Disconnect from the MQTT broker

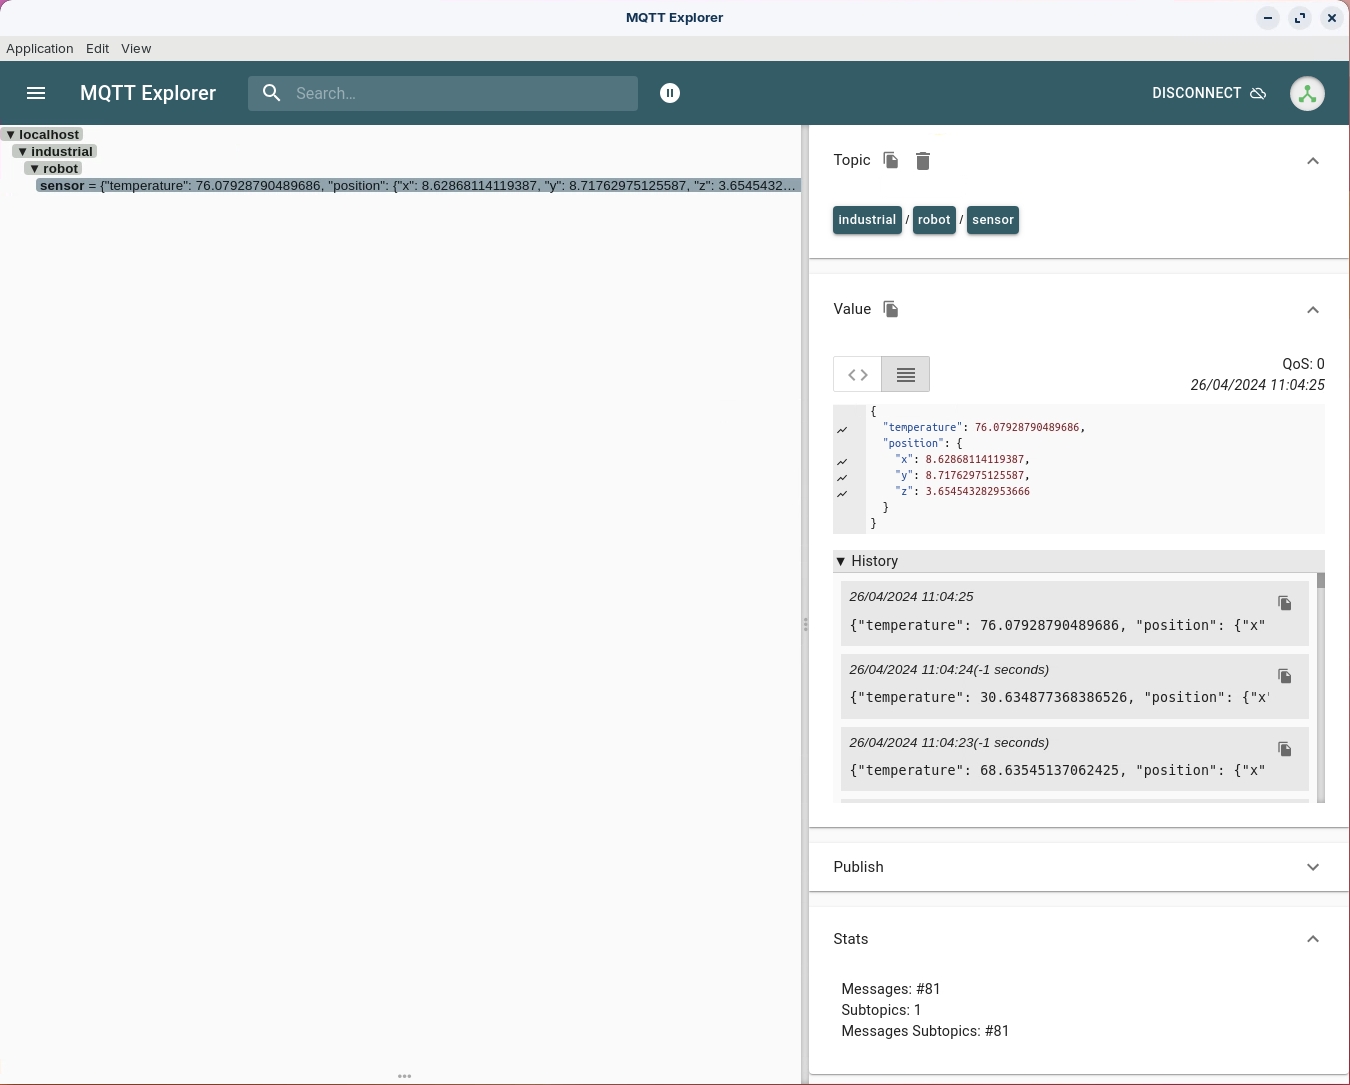pos(1209,93)
